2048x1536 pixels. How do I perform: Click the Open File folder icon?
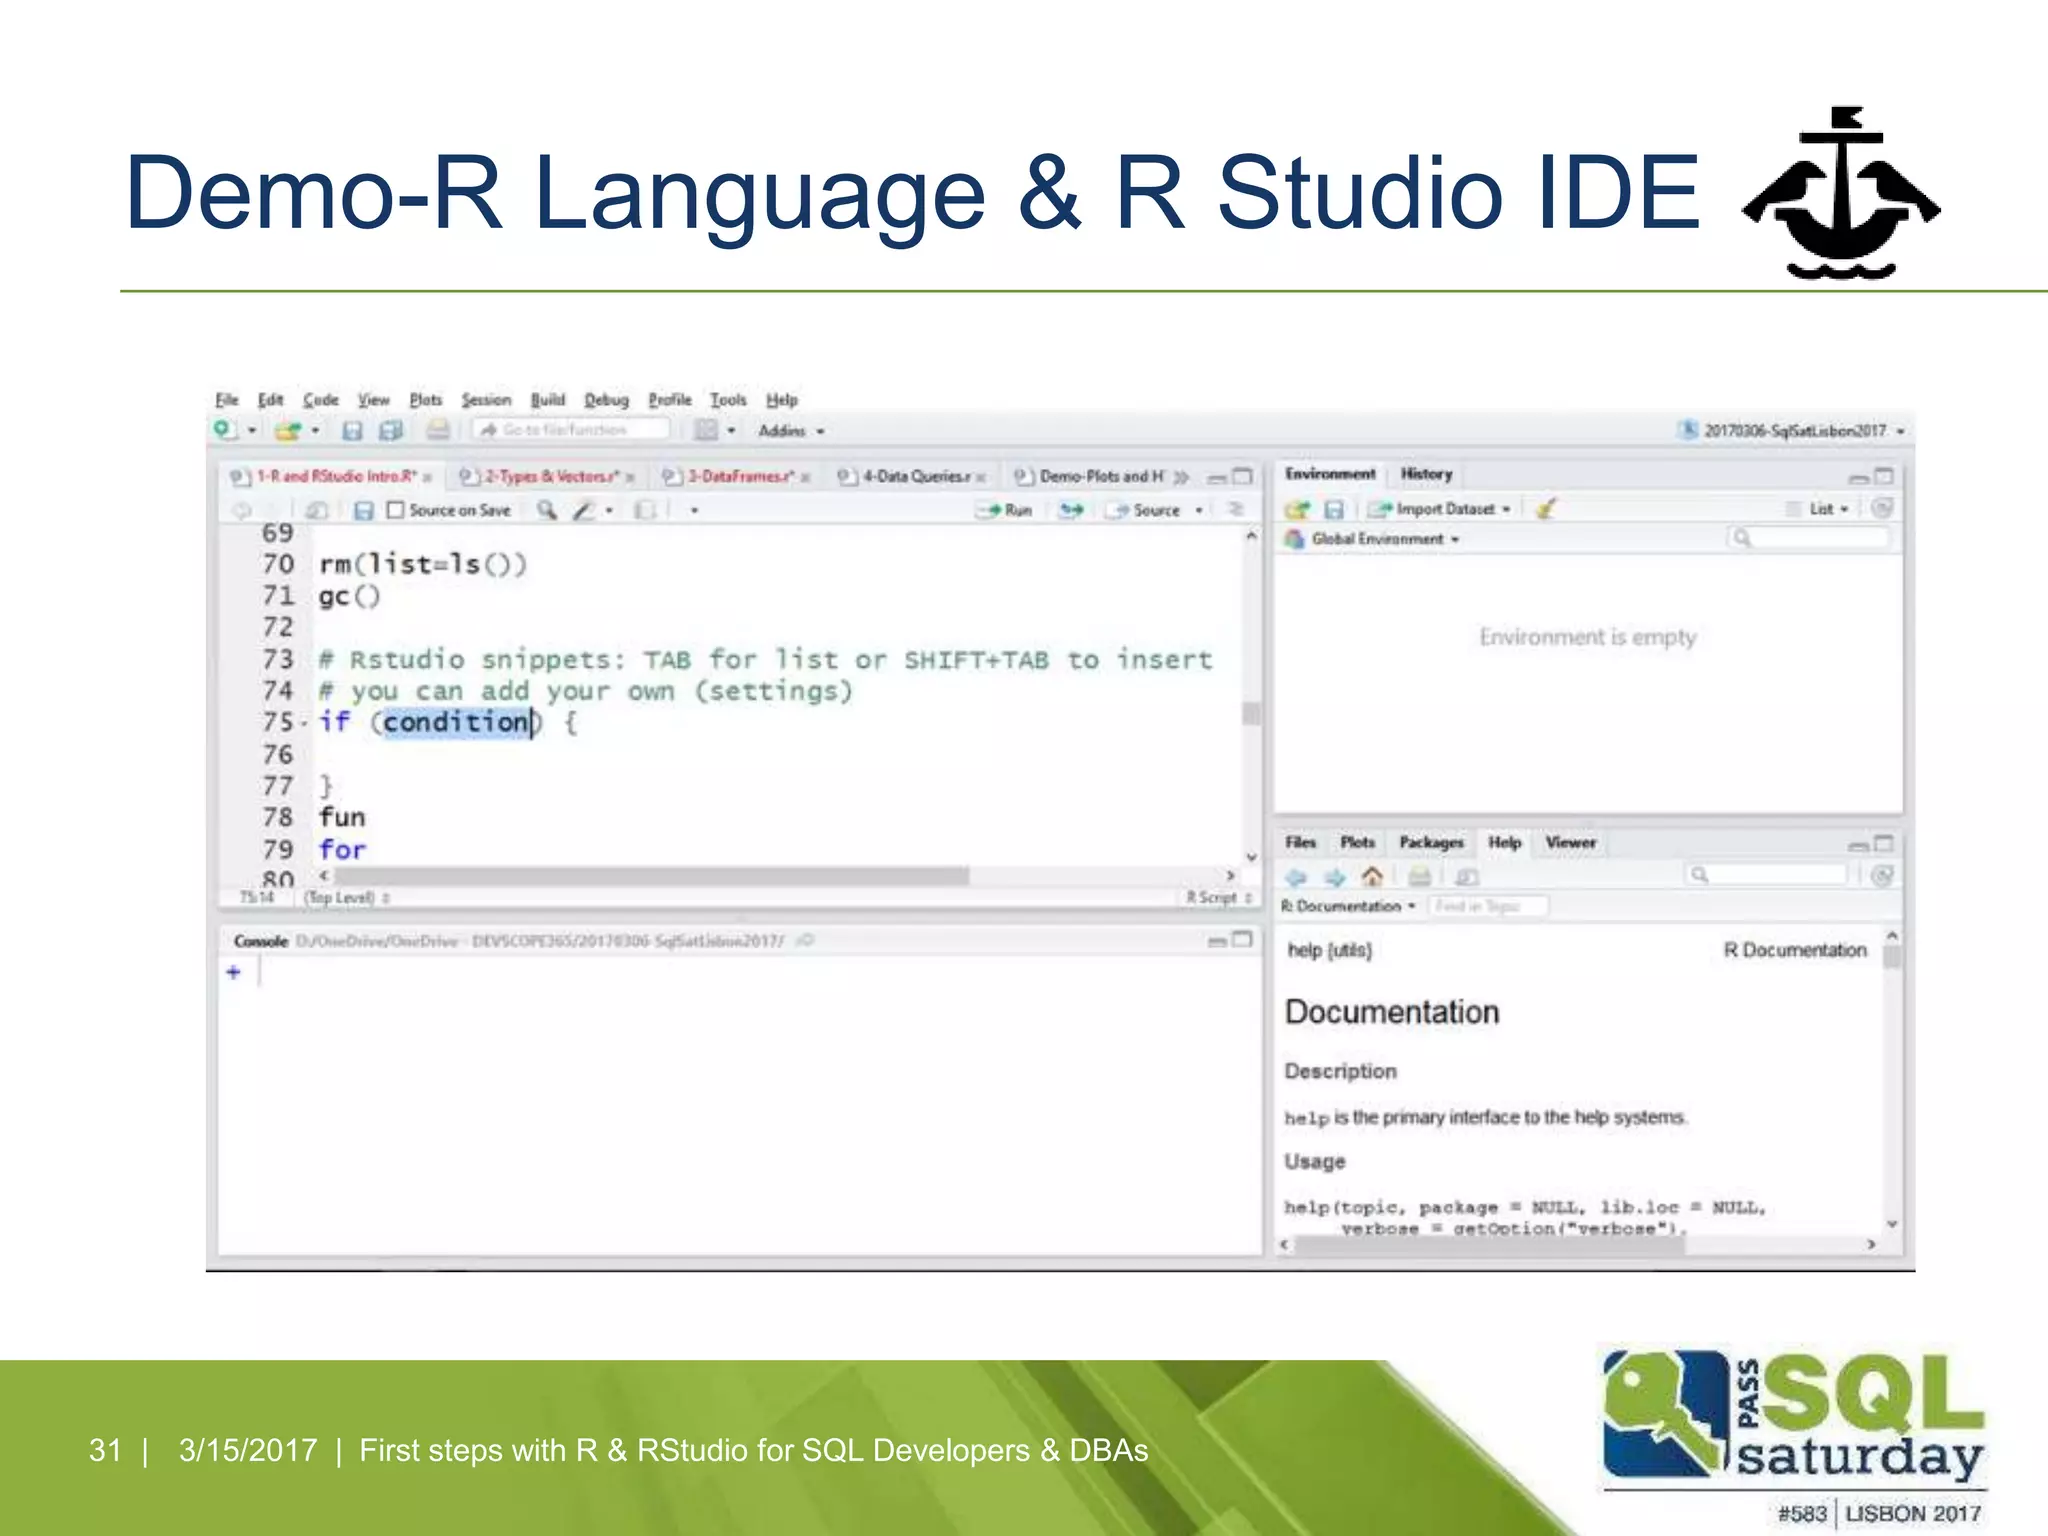point(289,431)
